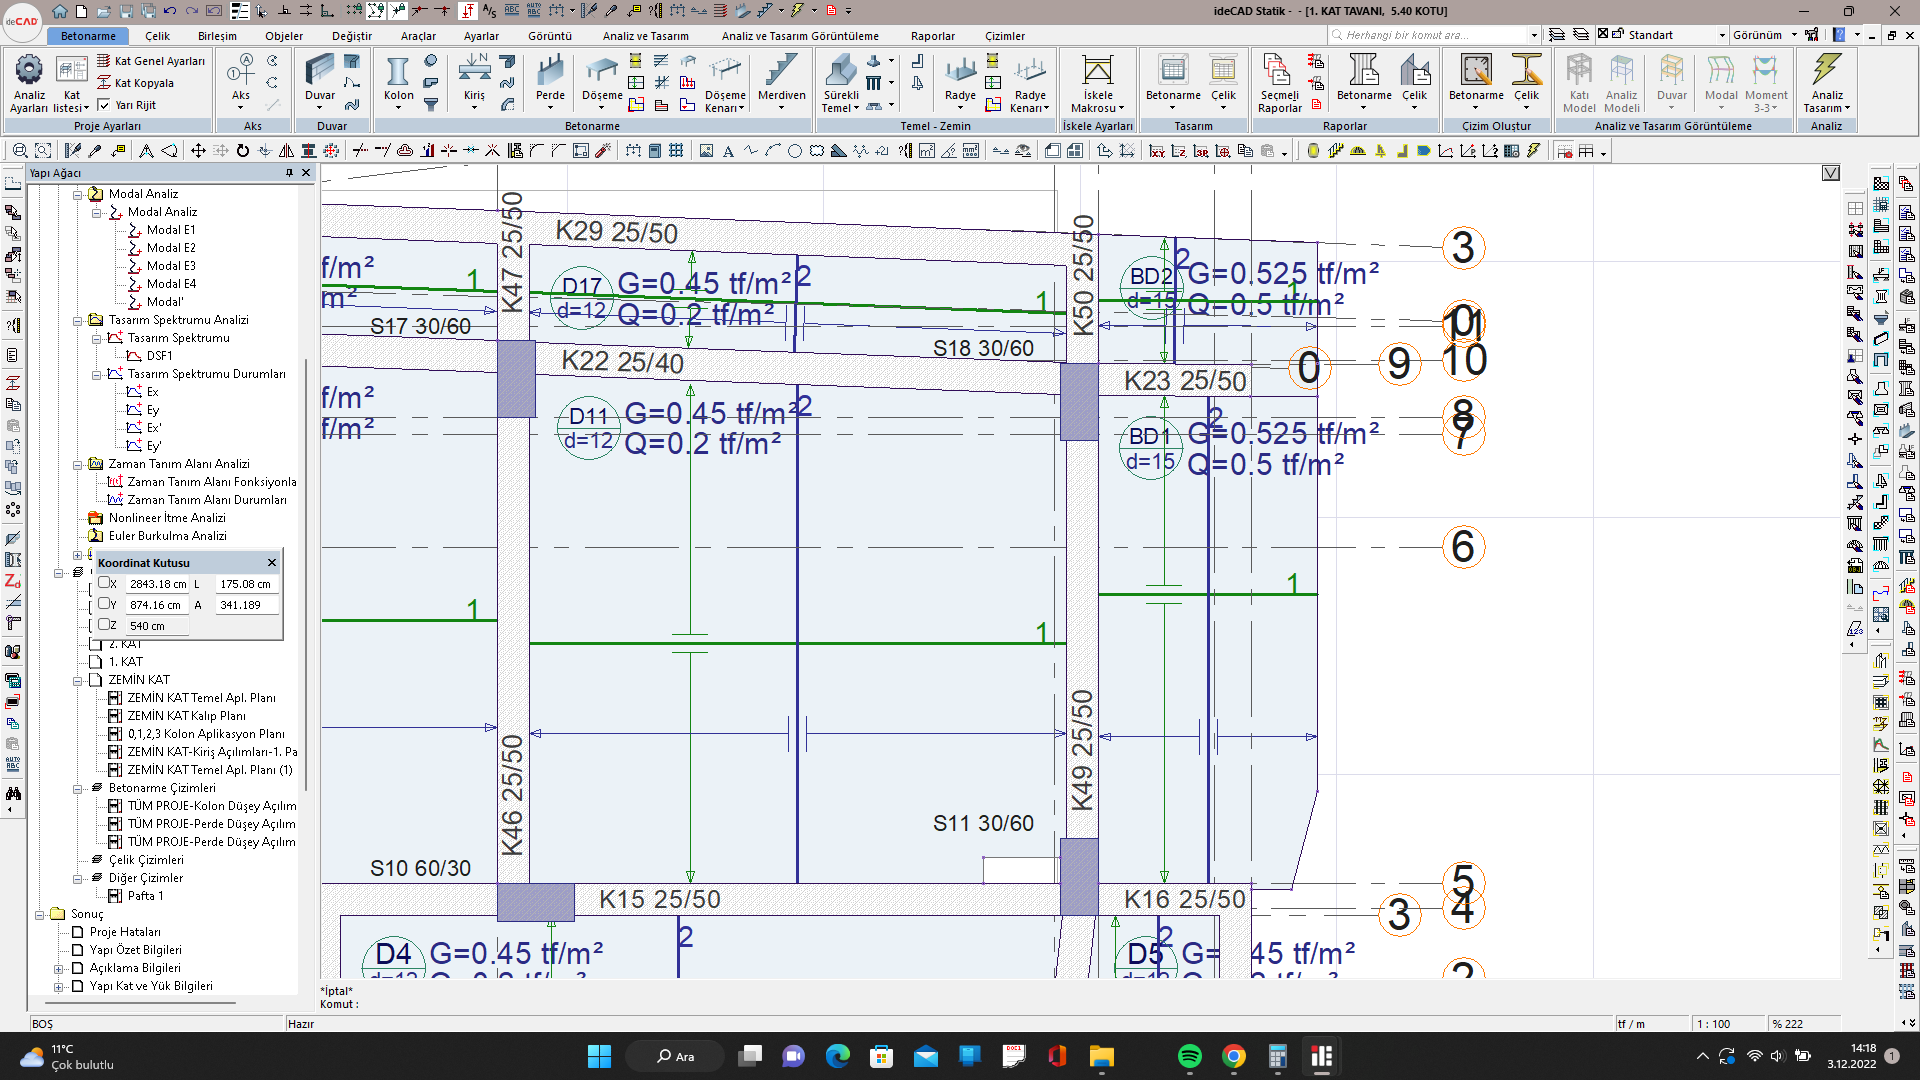Collapse the Zaman Tanım Alanı Analizi node
Screen dimensions: 1920x1080
[77, 465]
